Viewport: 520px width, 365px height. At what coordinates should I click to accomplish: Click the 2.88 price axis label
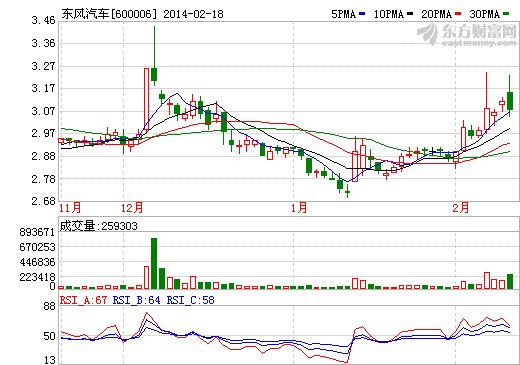pos(43,156)
